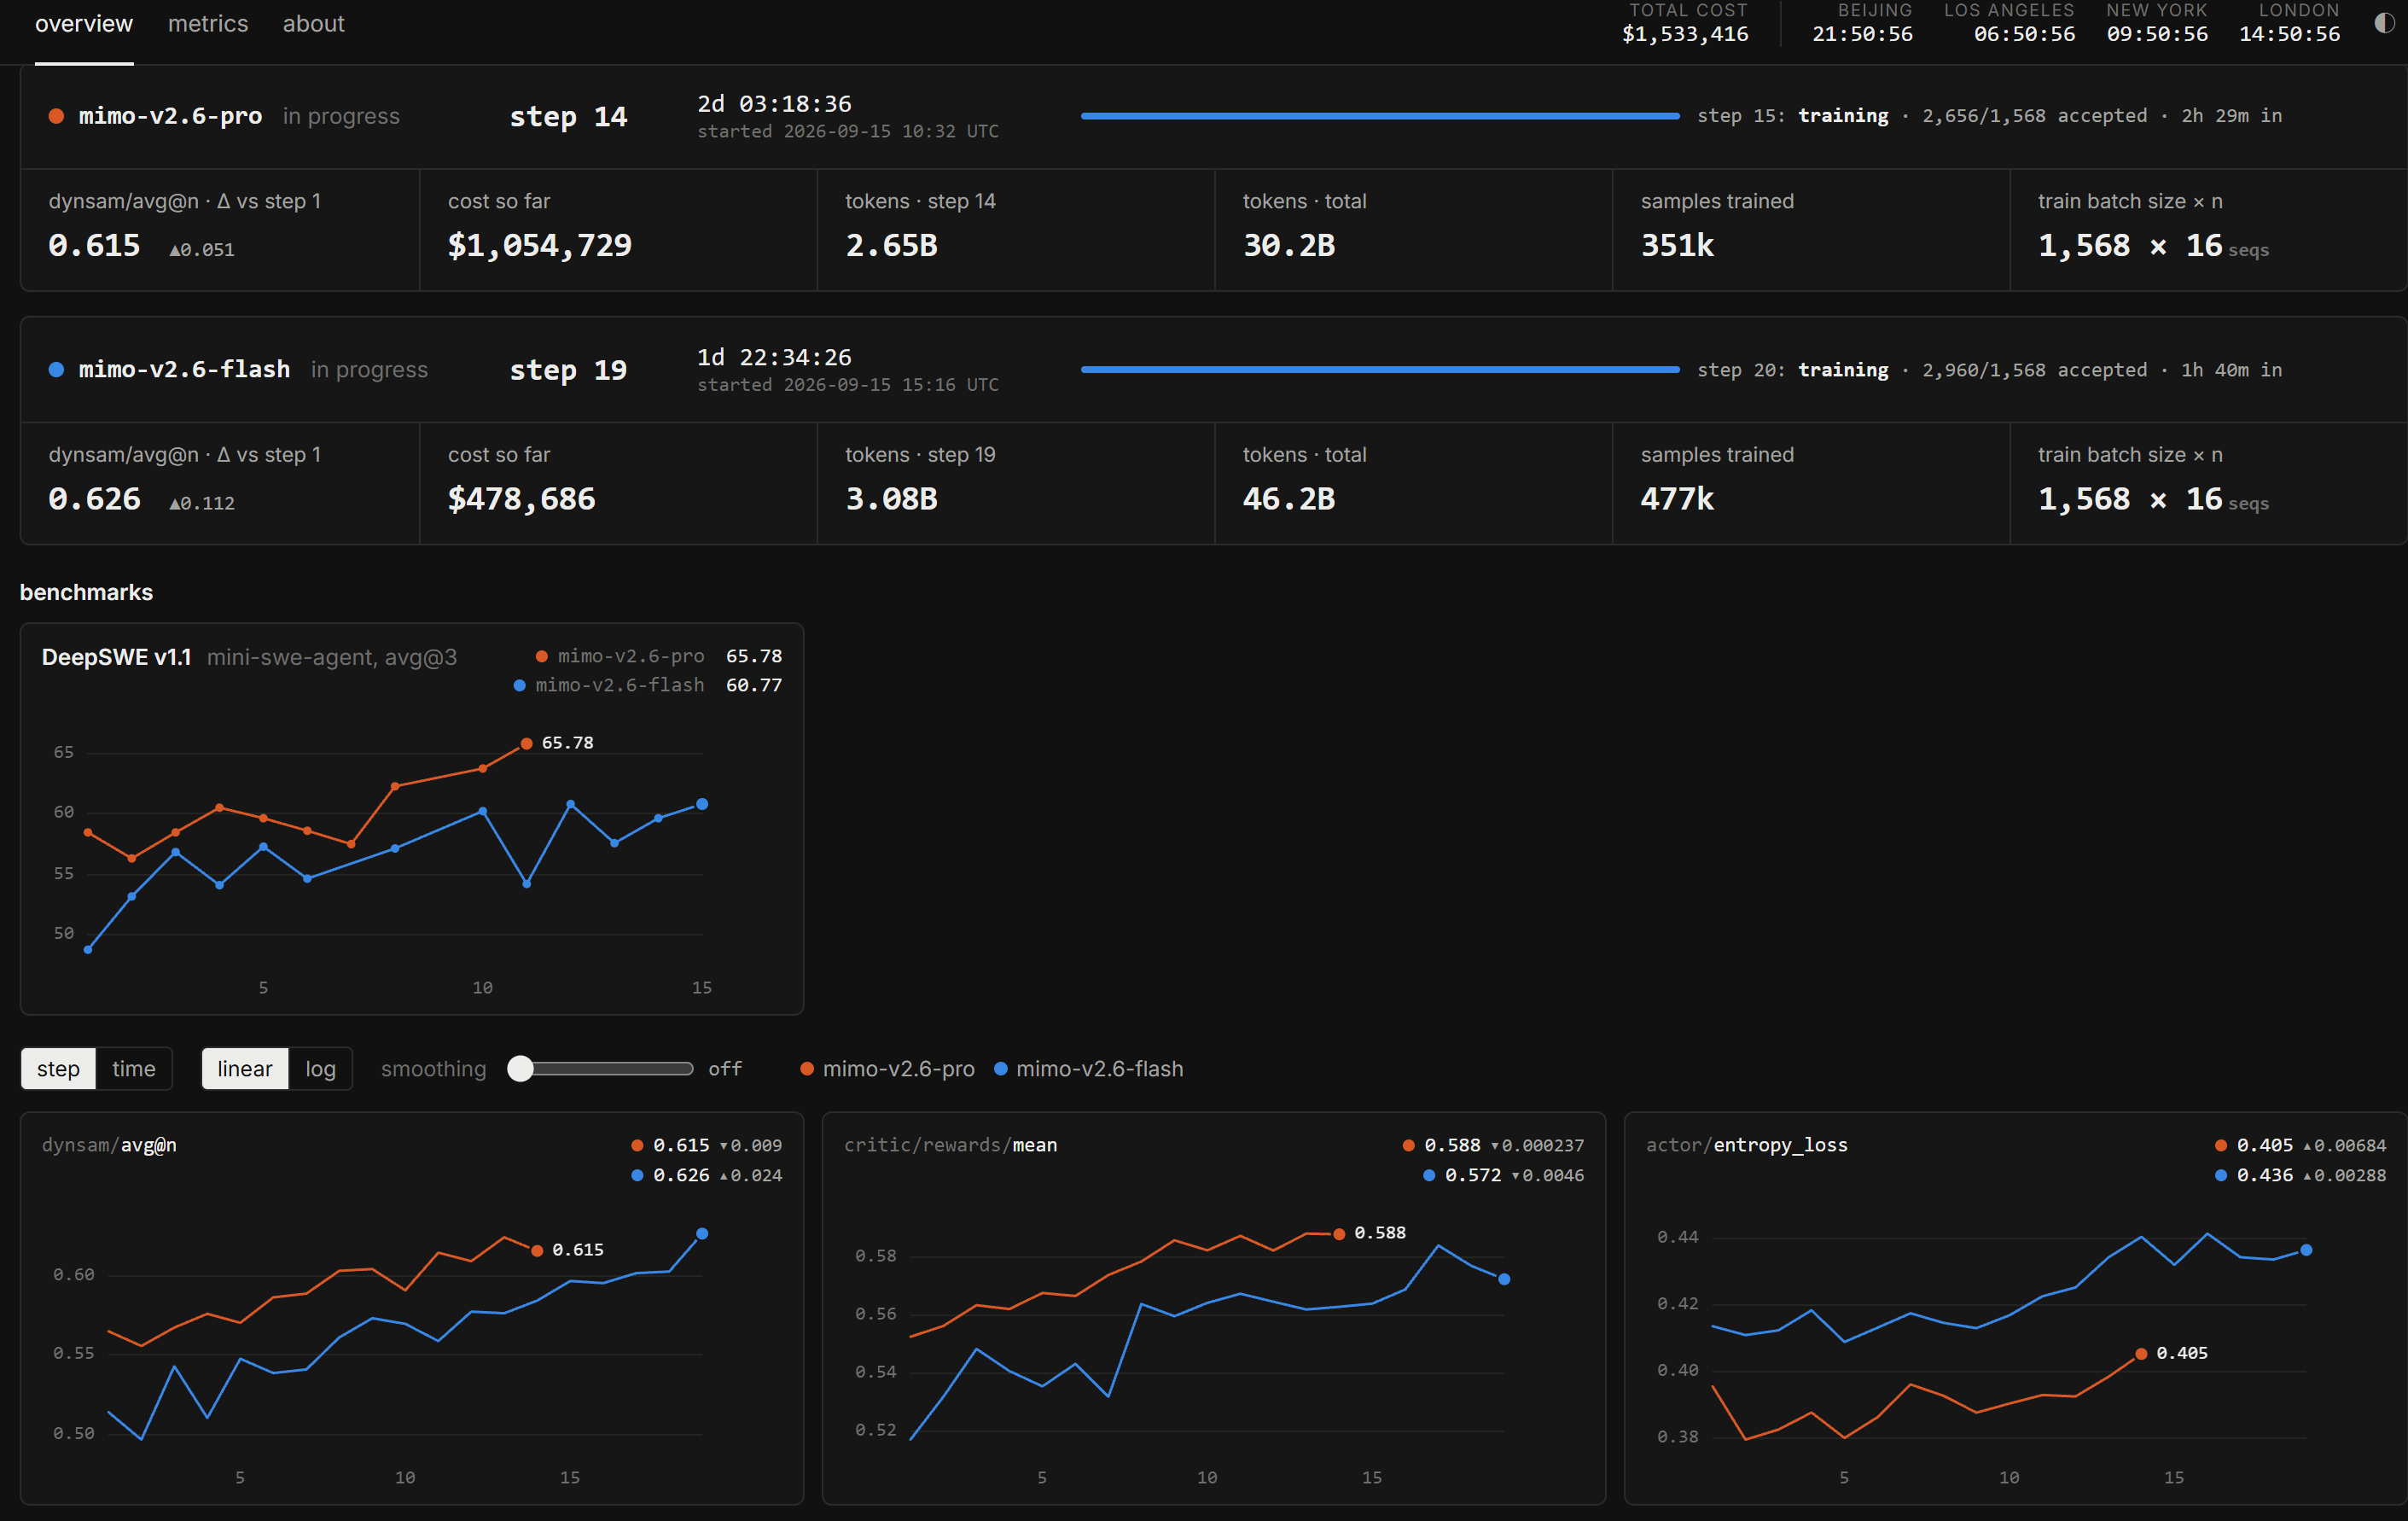Click the blue endpoint marker on dynsam/avg@n chart

click(702, 1233)
